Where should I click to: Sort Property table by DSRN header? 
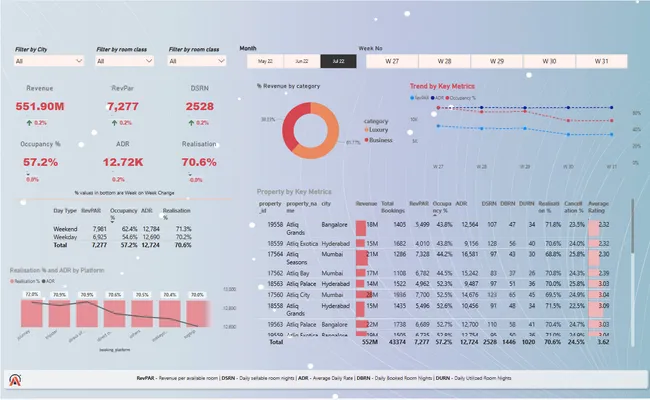[489, 204]
